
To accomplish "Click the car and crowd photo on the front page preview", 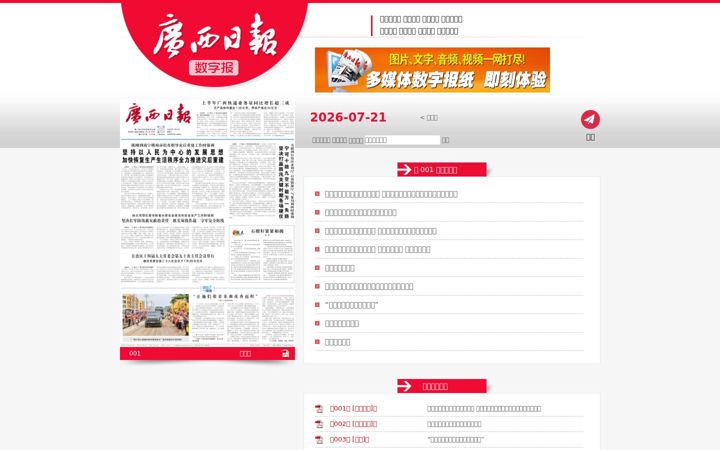I will tap(156, 315).
